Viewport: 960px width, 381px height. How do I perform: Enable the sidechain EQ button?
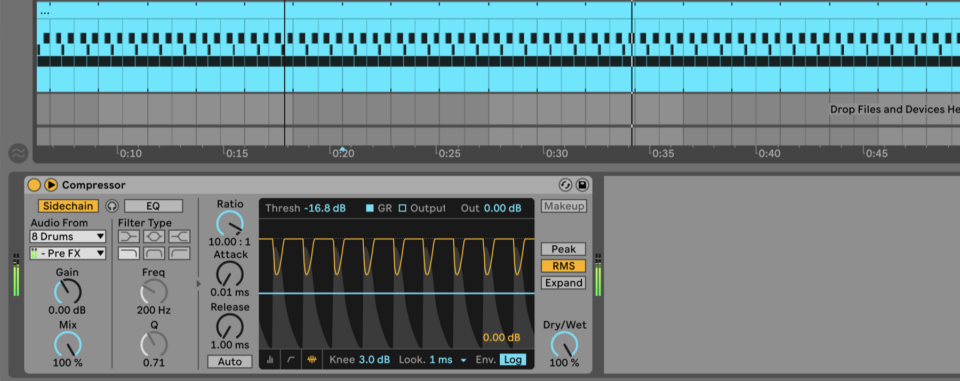(153, 206)
